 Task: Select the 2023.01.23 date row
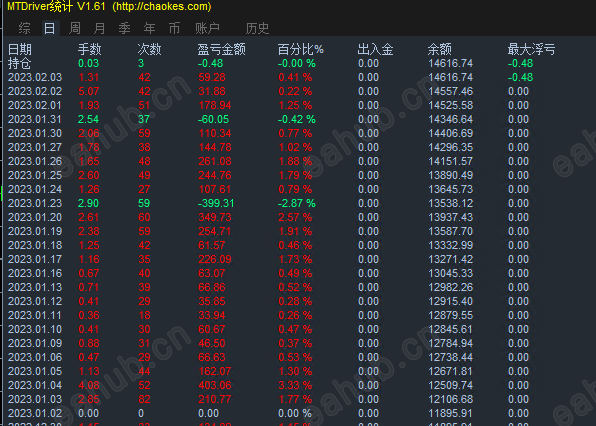pyautogui.click(x=35, y=203)
